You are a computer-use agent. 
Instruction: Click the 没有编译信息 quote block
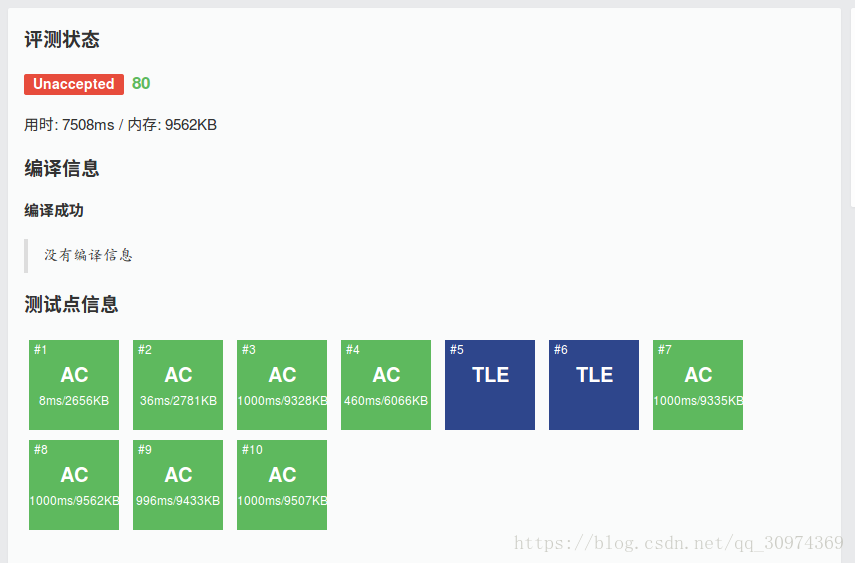tap(88, 255)
